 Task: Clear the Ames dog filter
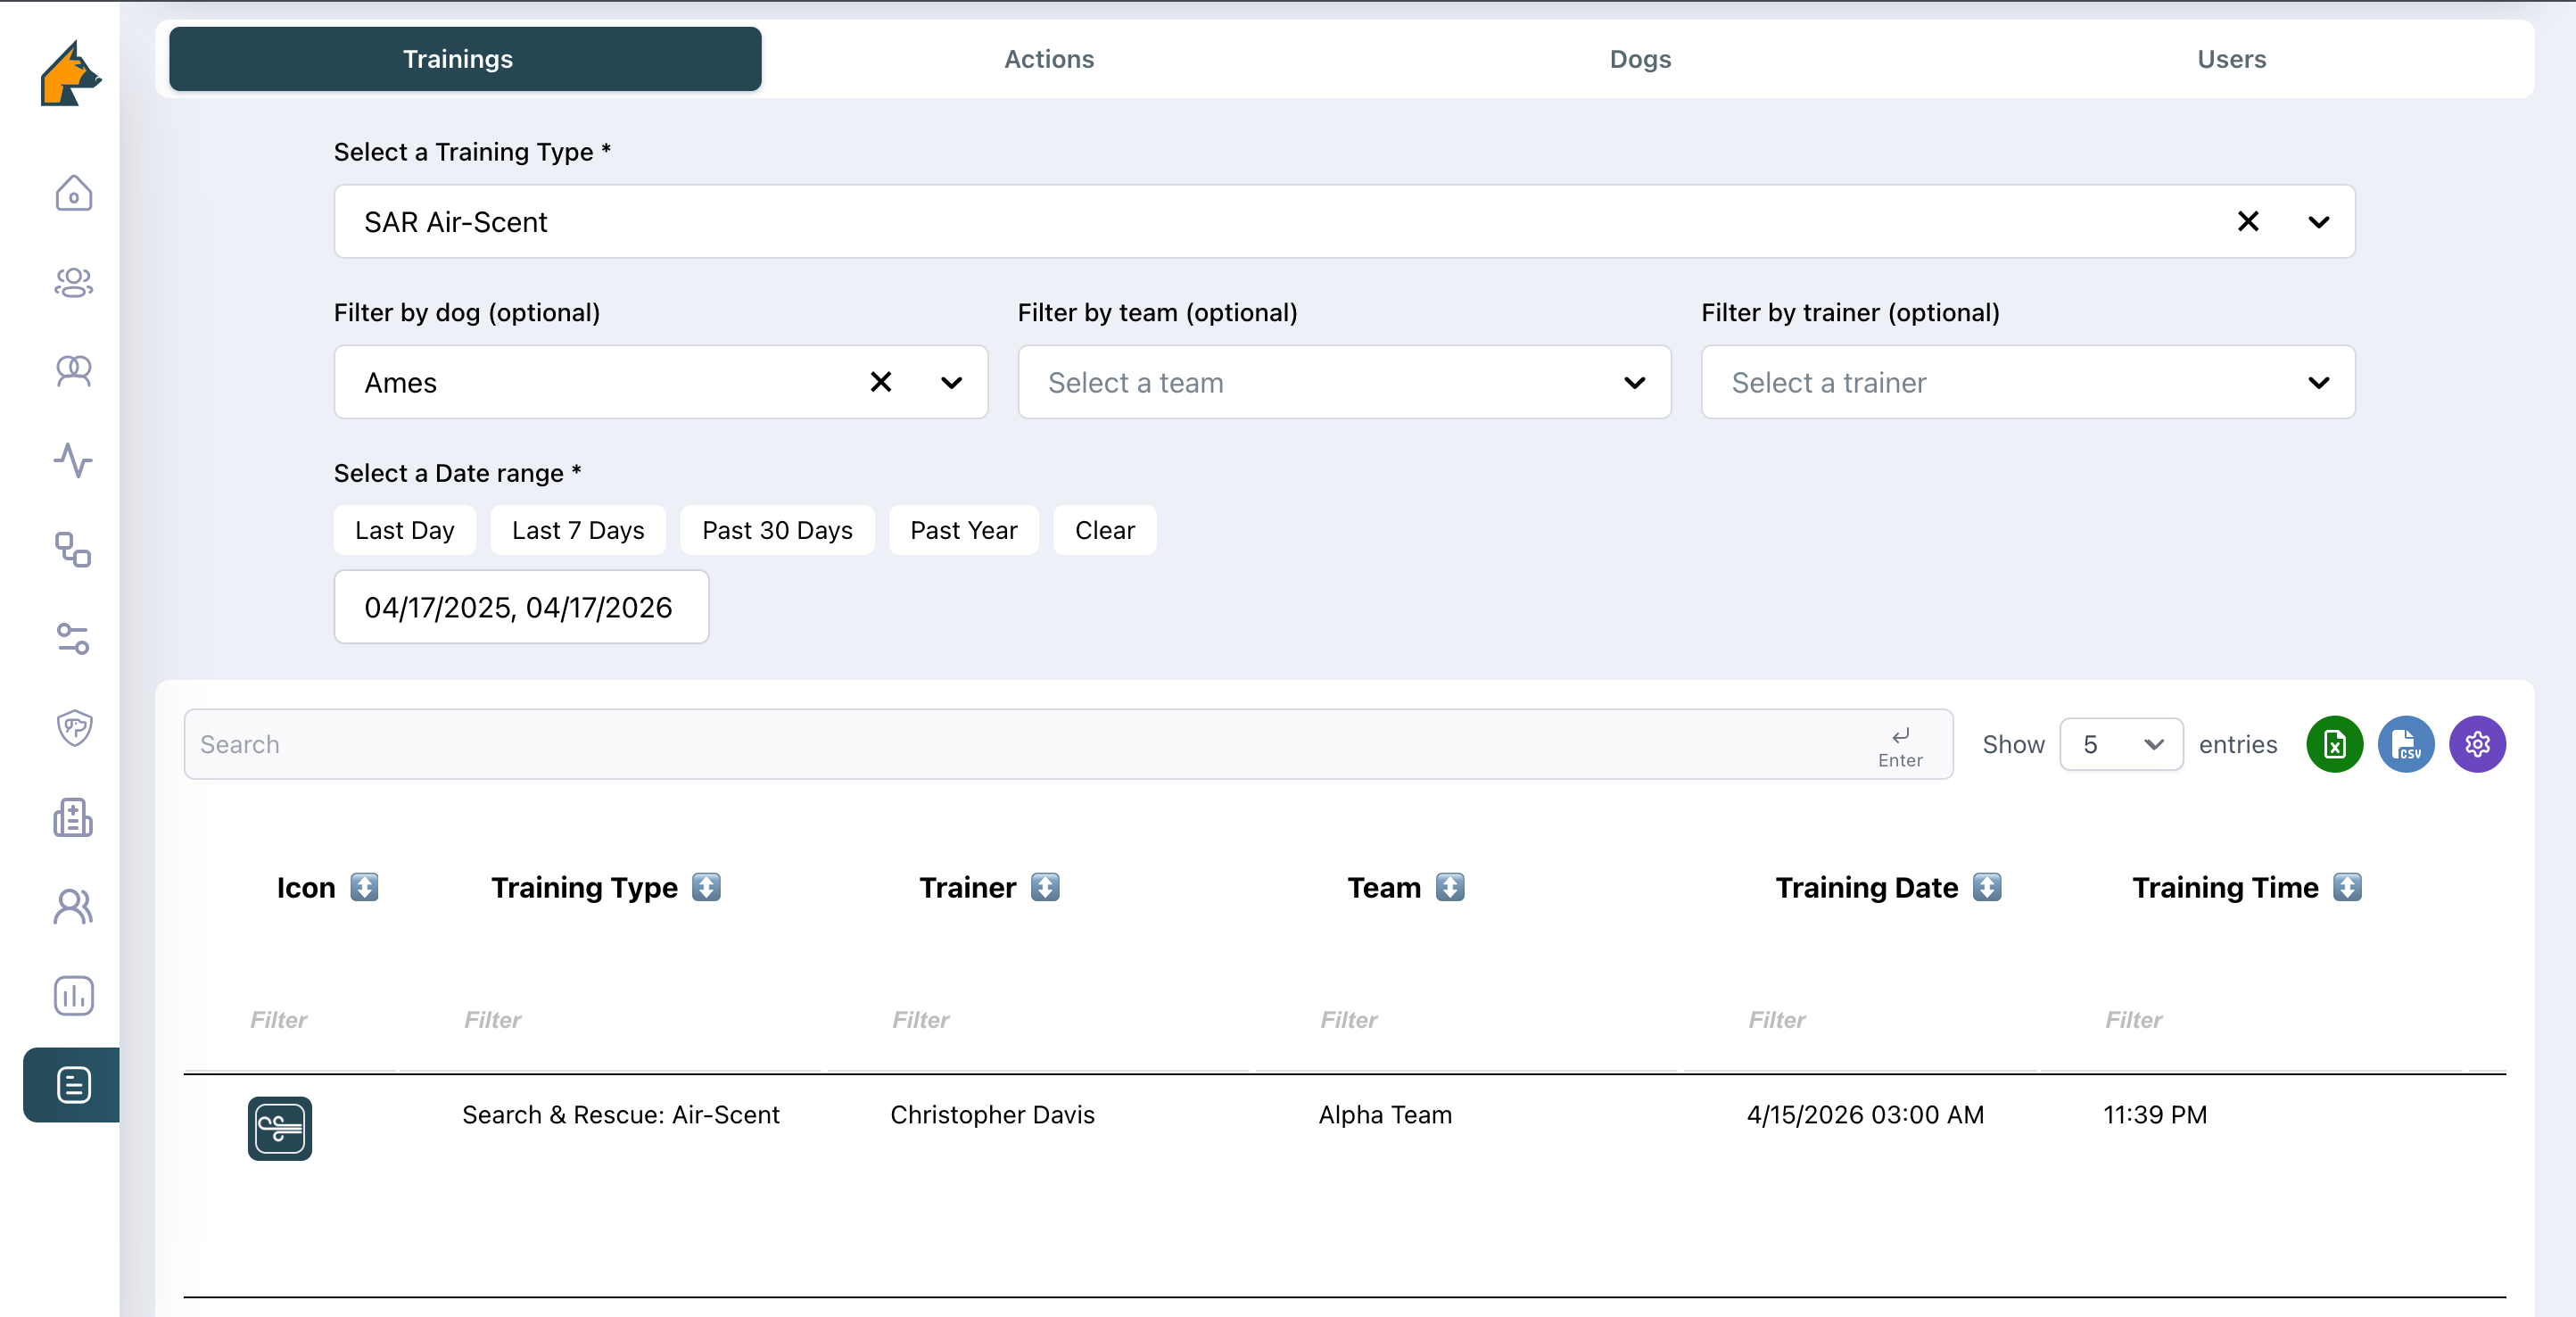click(880, 382)
